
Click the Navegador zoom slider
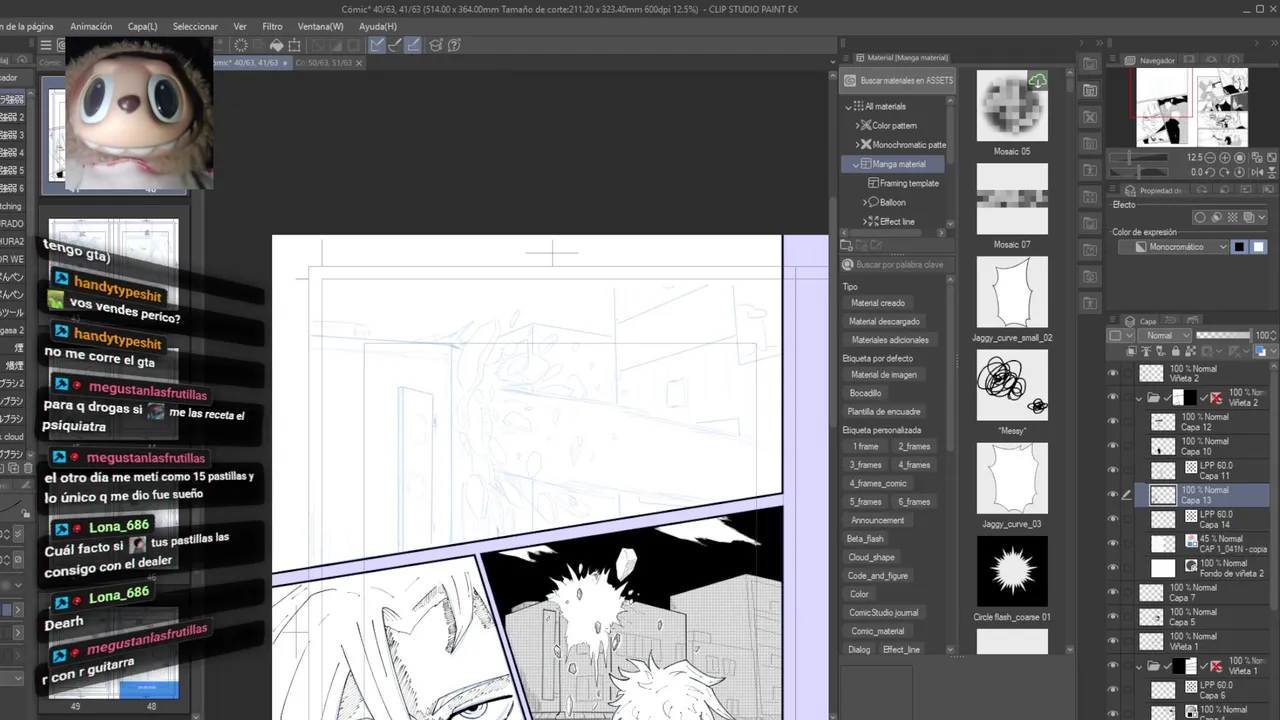pos(1138,158)
